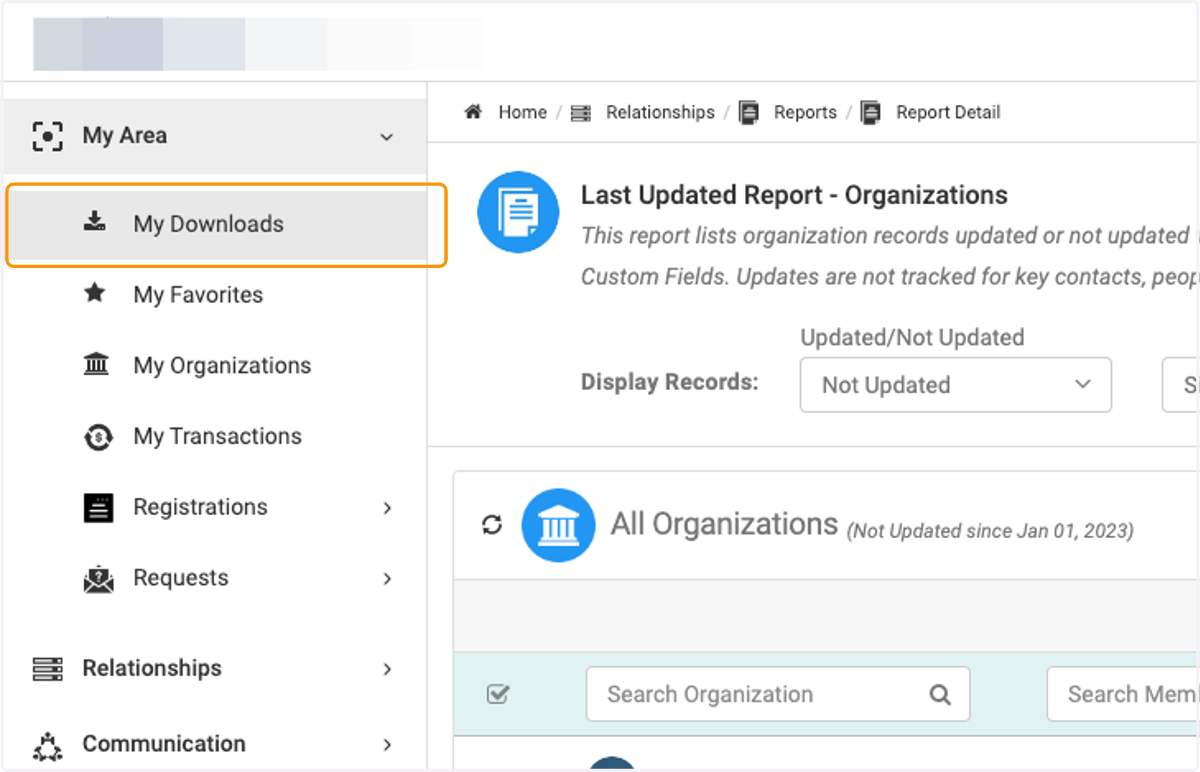Click the Communication icon in sidebar
The height and width of the screenshot is (772, 1200).
[x=47, y=745]
